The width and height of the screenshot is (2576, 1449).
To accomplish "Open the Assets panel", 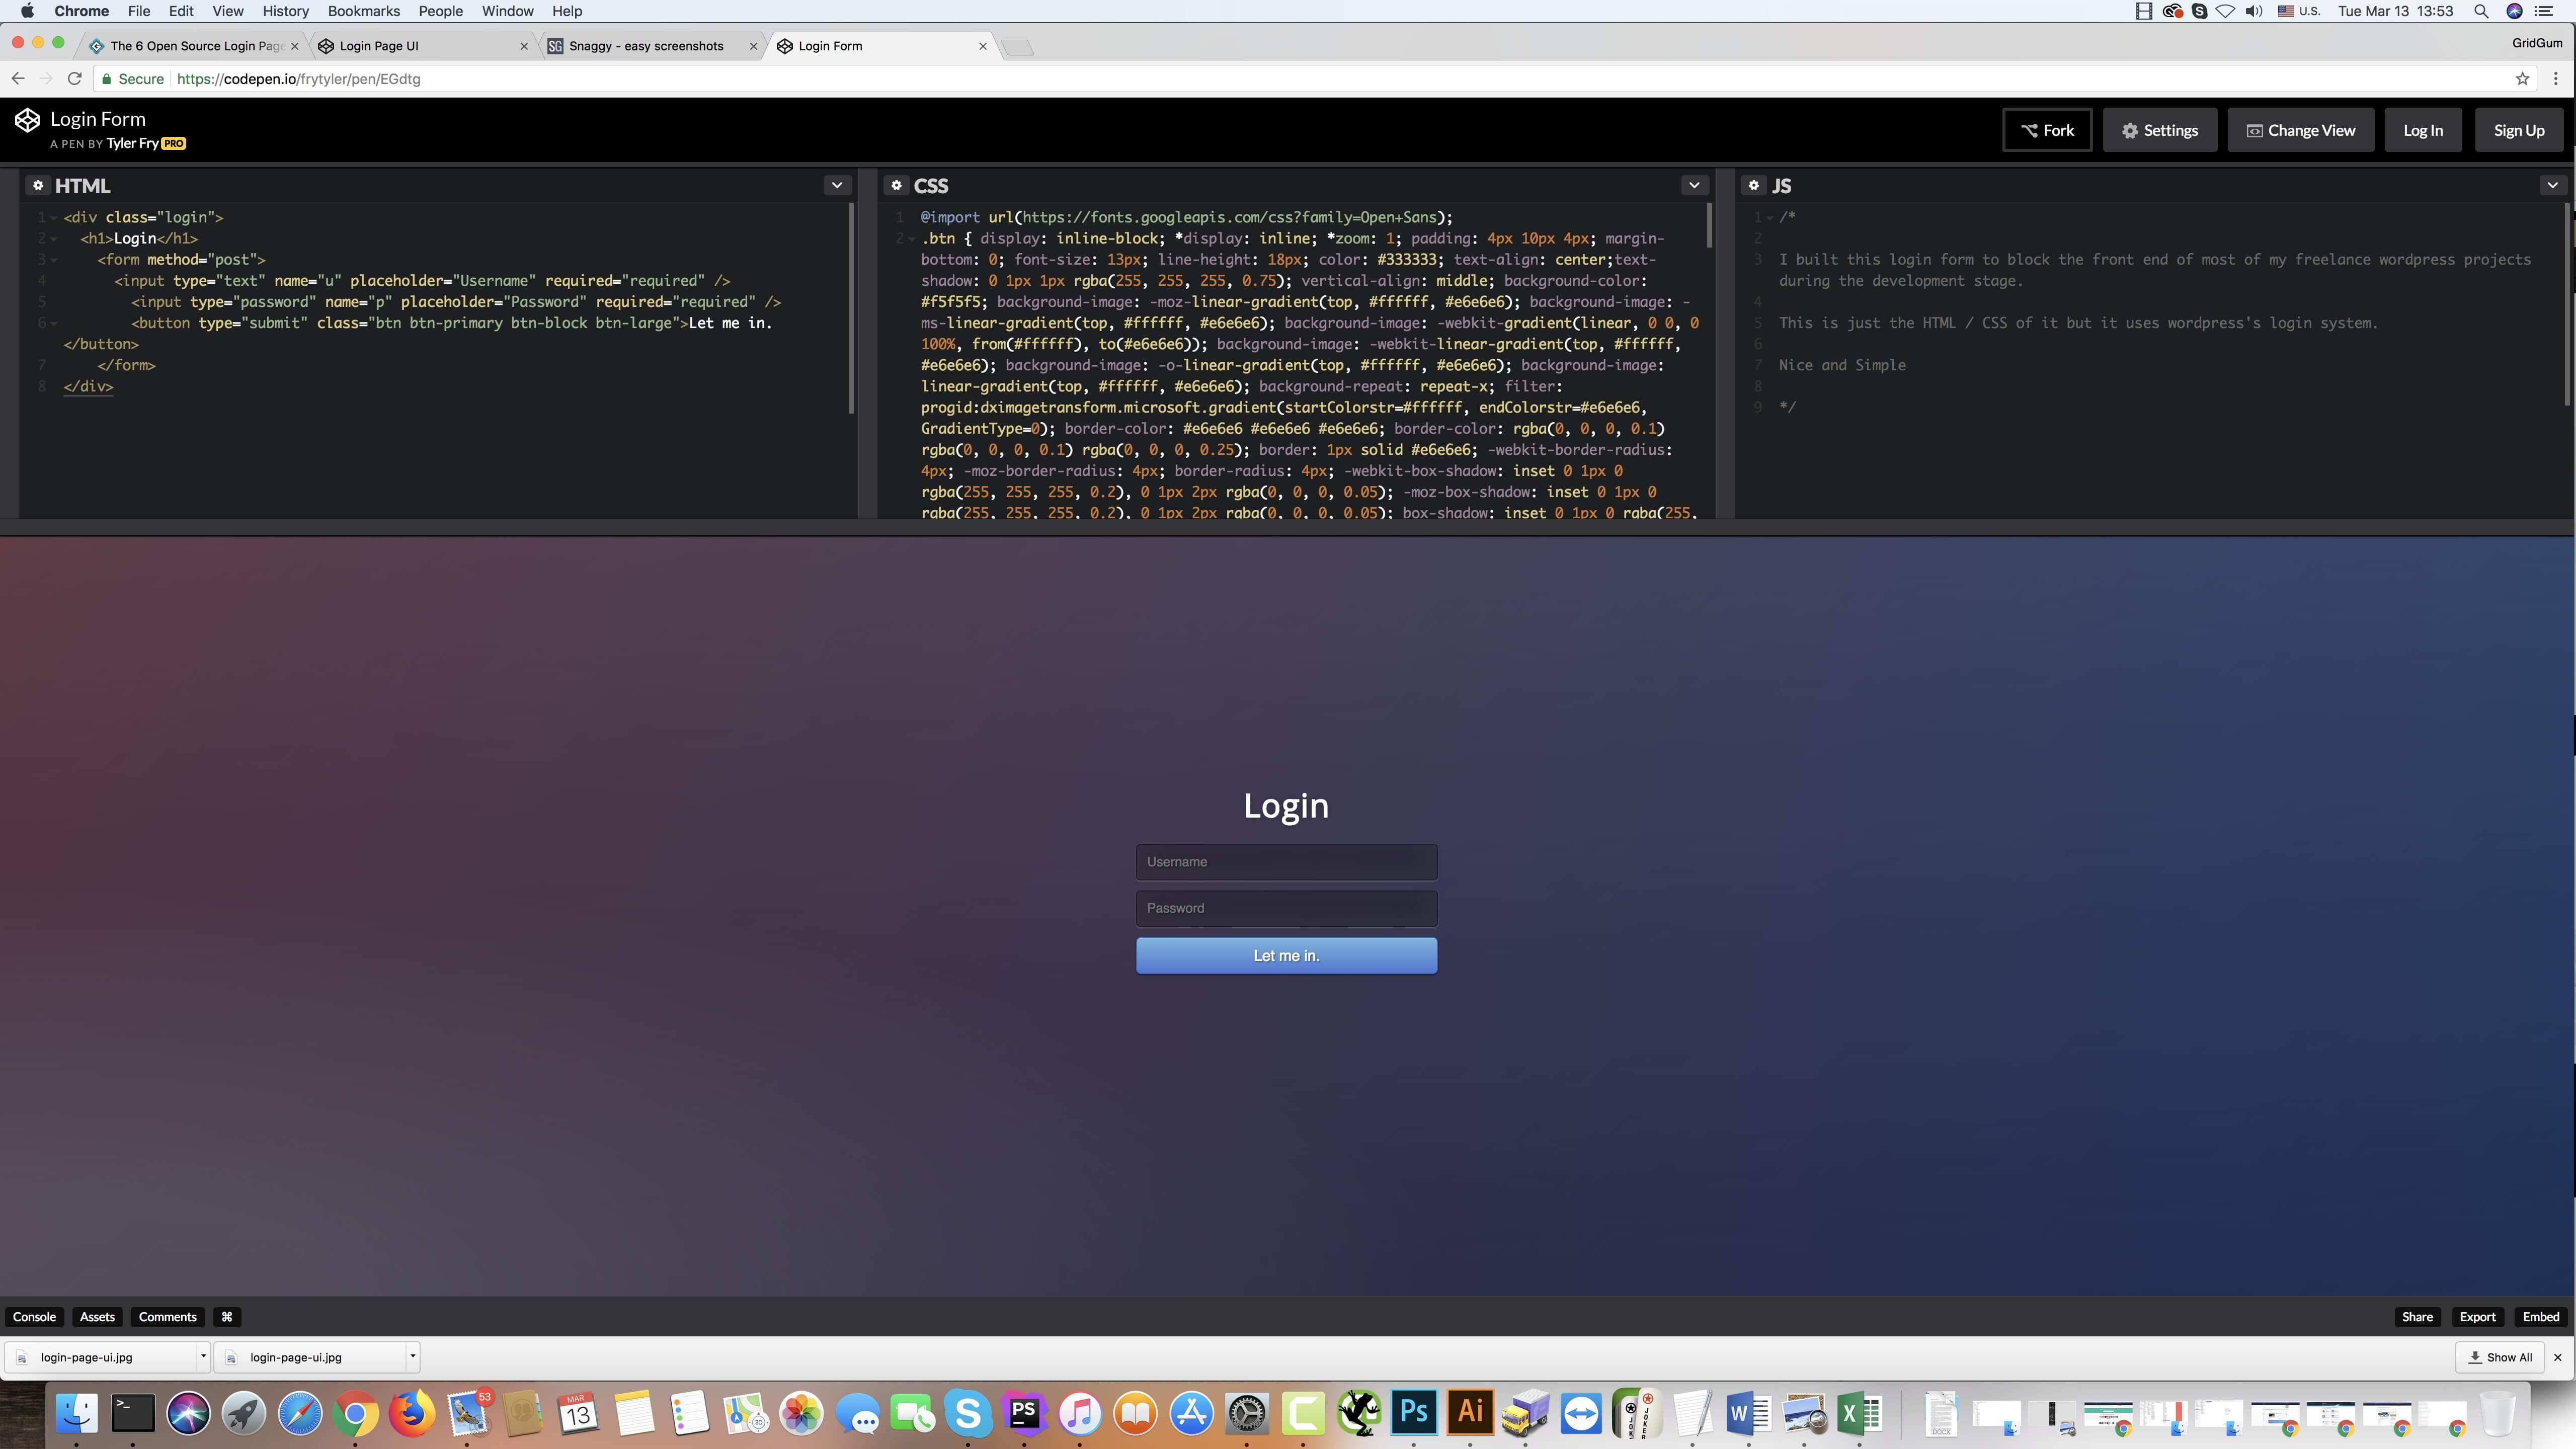I will (x=97, y=1317).
